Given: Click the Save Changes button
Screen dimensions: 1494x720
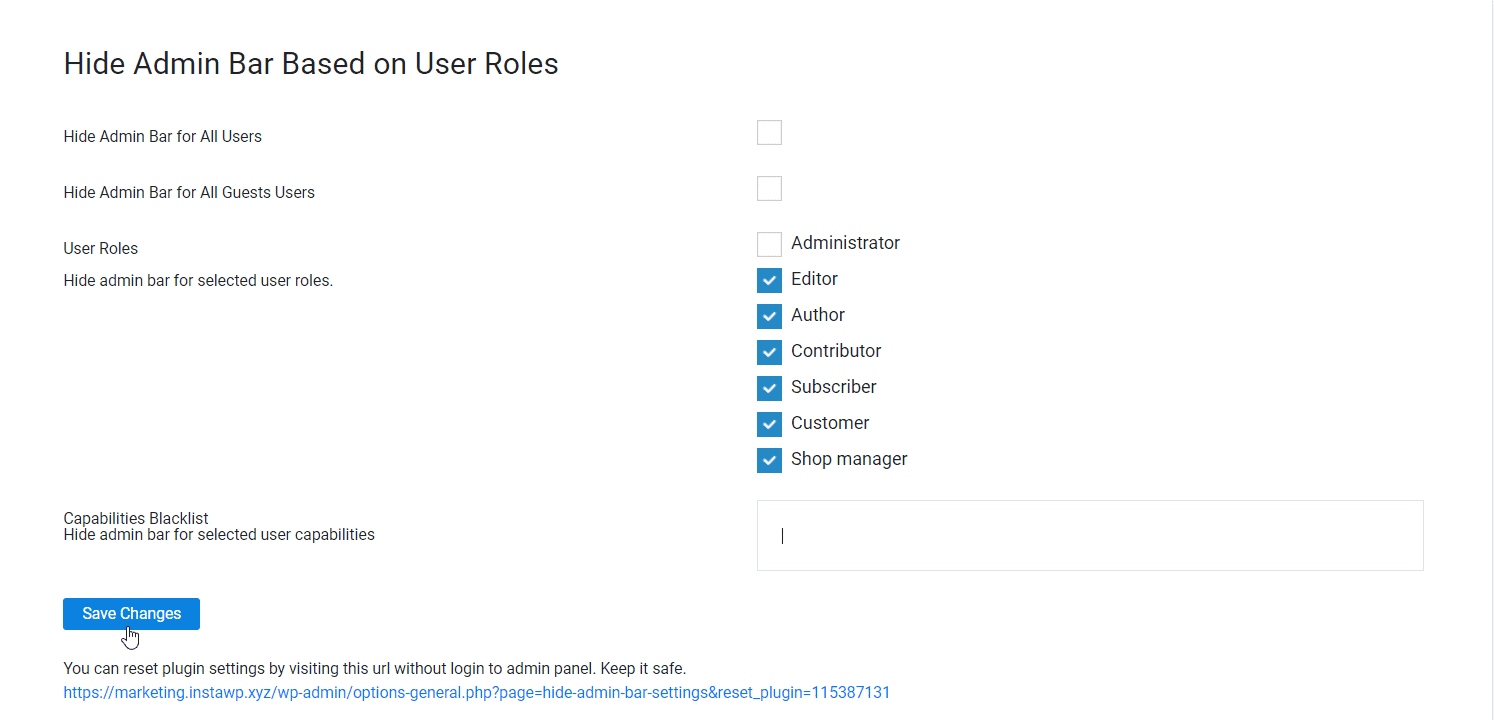Looking at the screenshot, I should (x=131, y=613).
